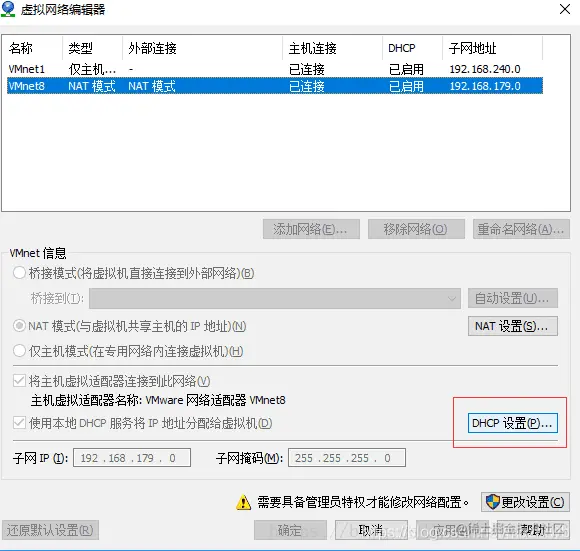580x551 pixels.
Task: Click the 移除网络 button
Action: [x=416, y=229]
